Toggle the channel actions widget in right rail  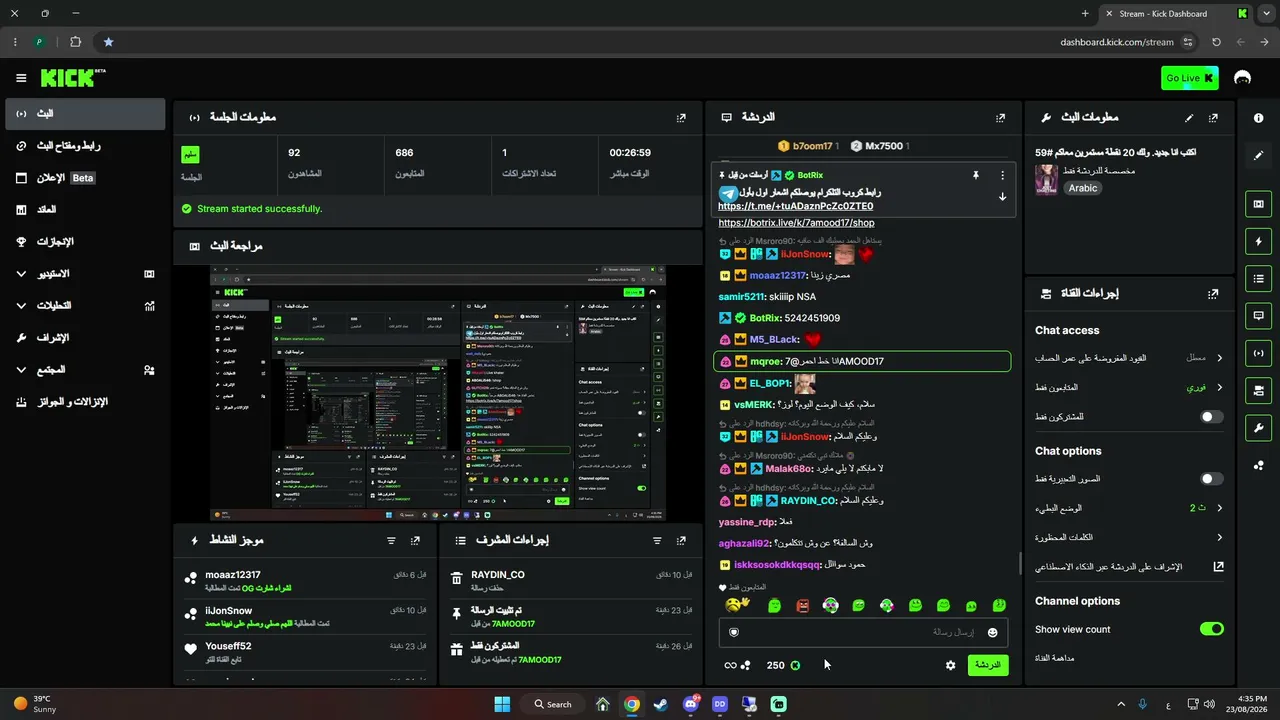coord(1258,389)
